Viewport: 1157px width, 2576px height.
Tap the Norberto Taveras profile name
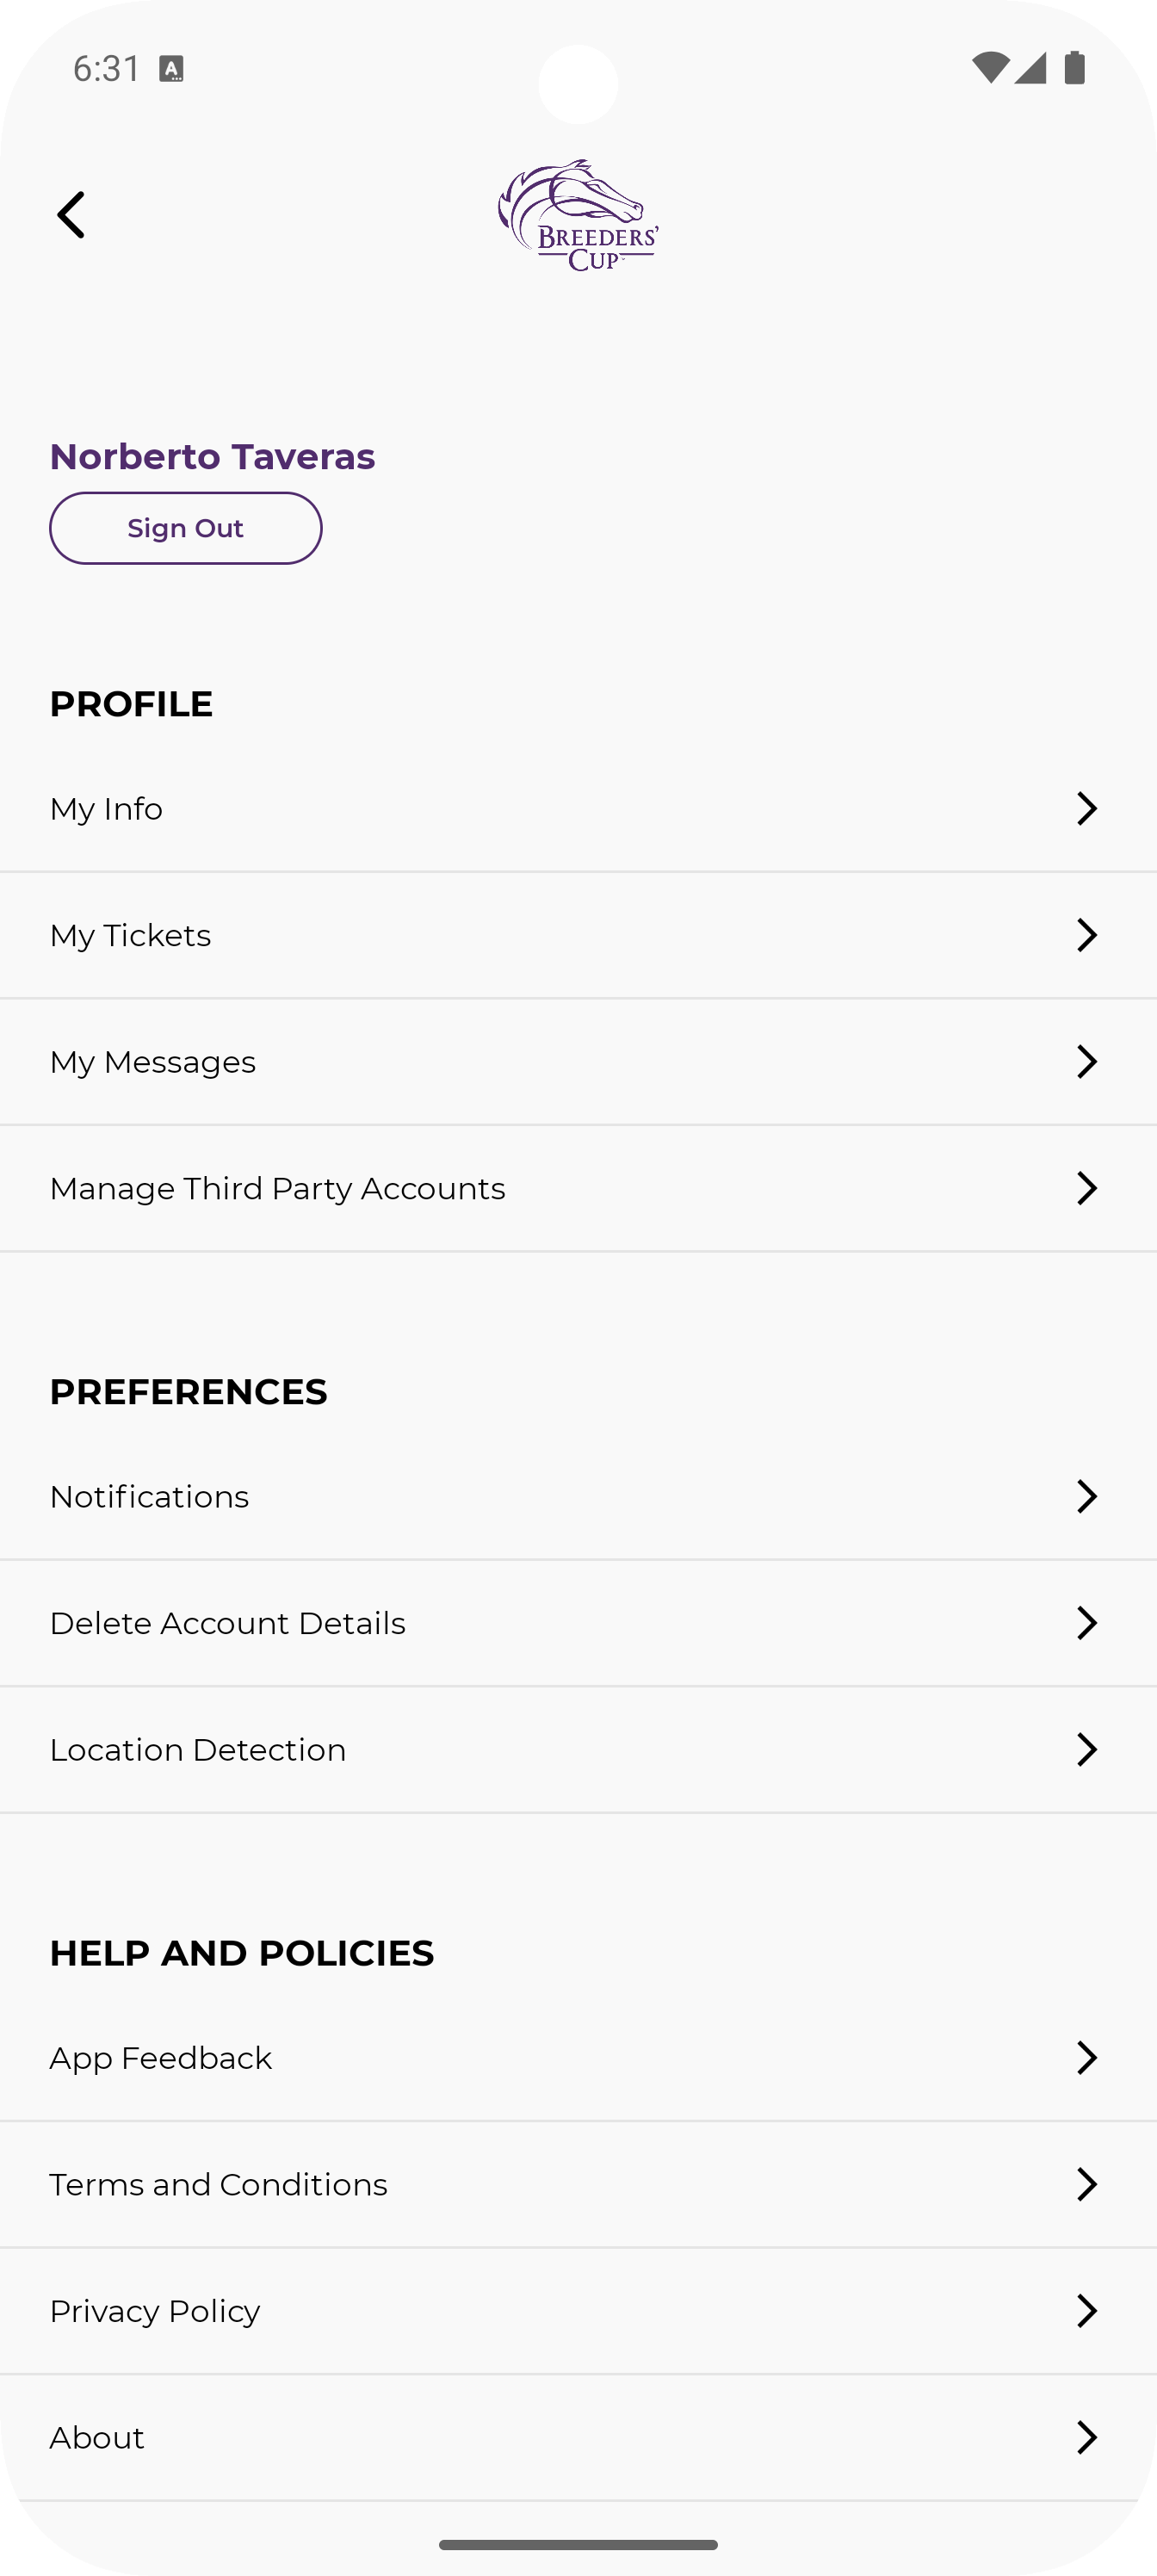point(212,457)
